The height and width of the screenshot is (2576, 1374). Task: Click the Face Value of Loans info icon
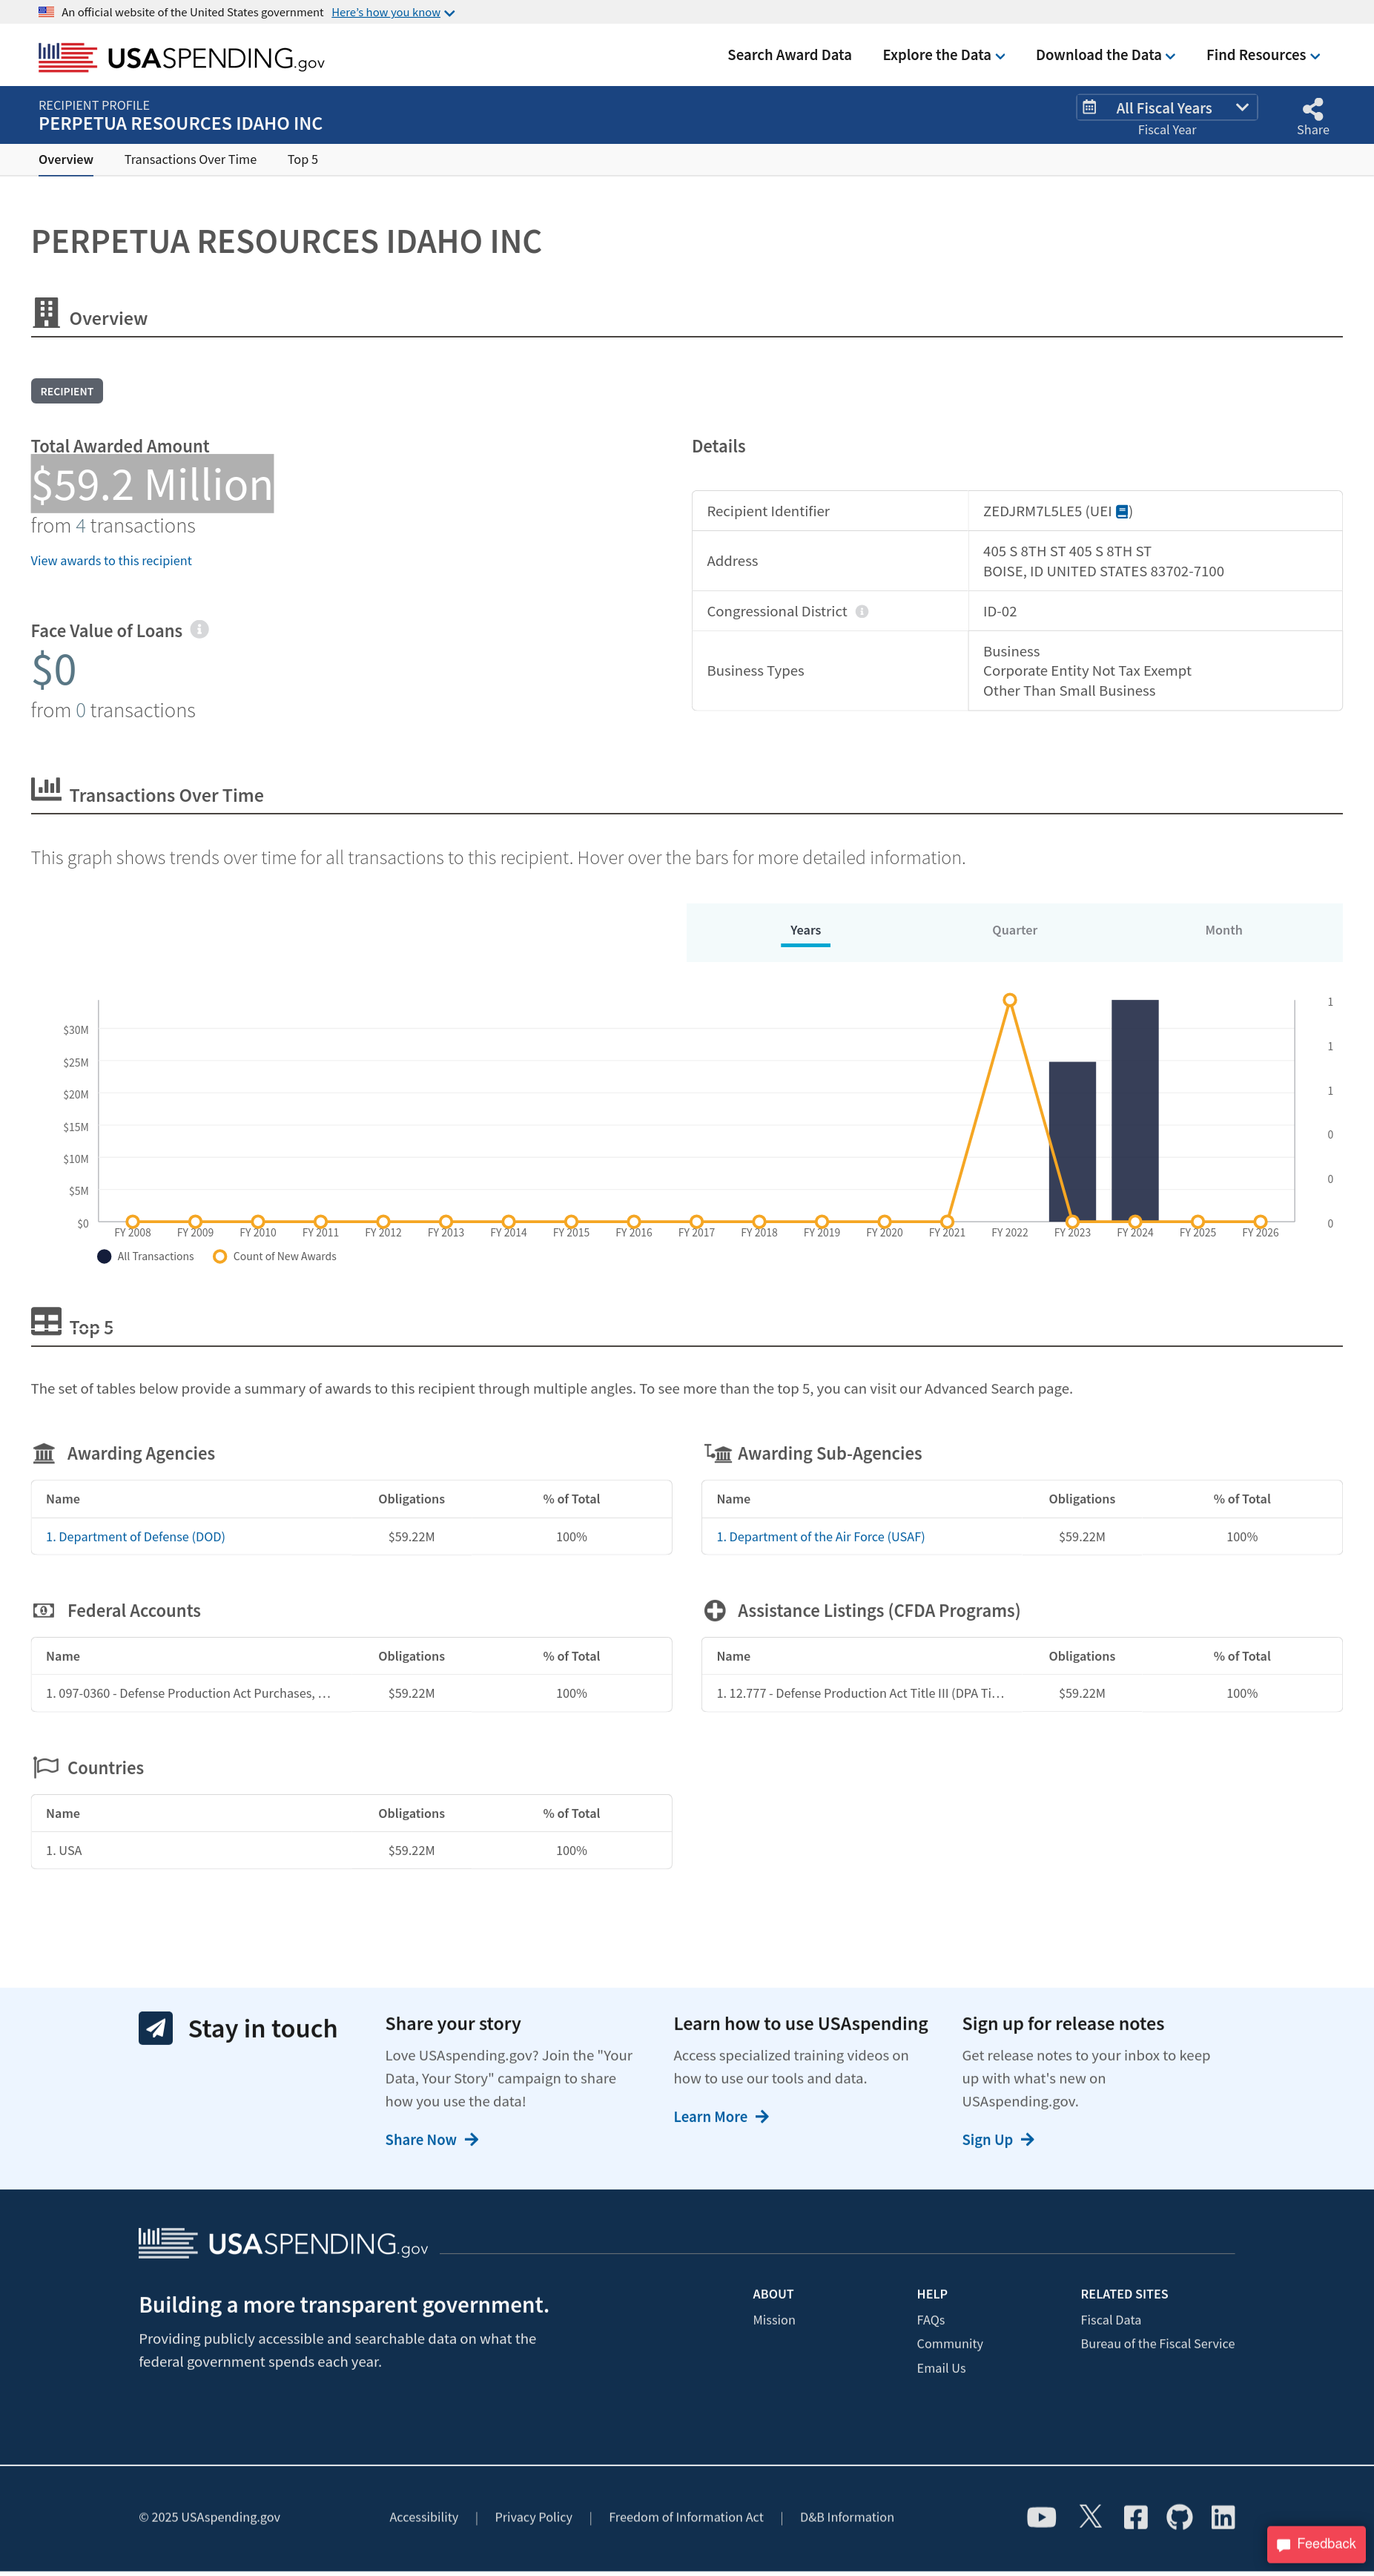click(200, 629)
